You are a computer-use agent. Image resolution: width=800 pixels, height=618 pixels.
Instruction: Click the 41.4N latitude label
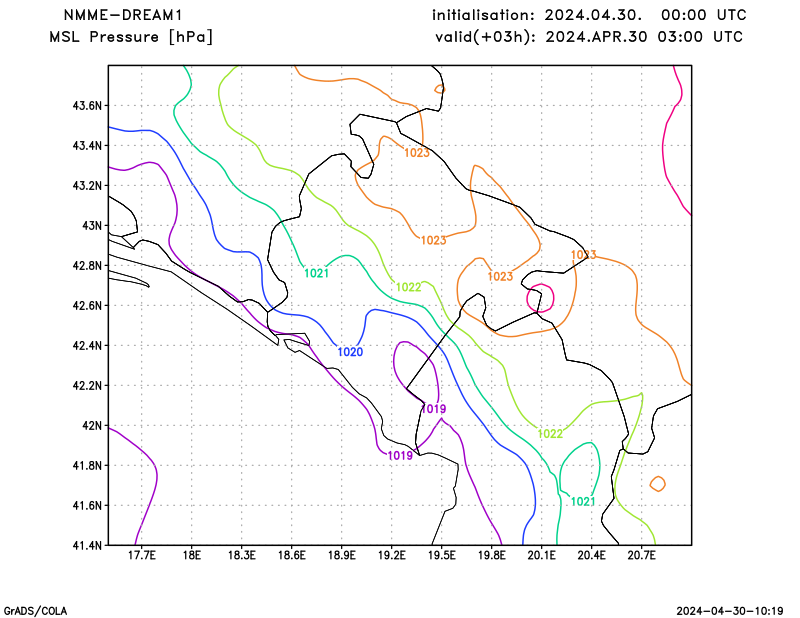point(87,546)
